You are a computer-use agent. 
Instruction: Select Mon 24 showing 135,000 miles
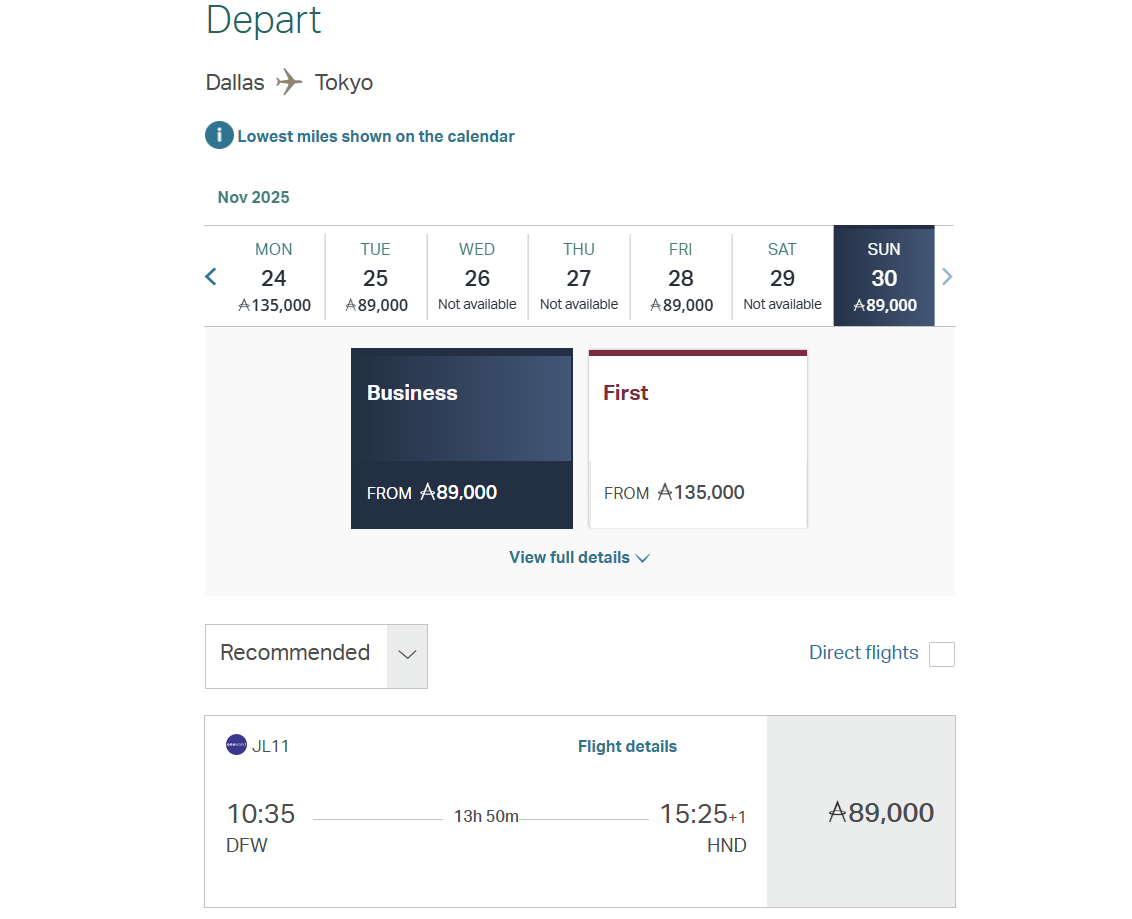273,276
